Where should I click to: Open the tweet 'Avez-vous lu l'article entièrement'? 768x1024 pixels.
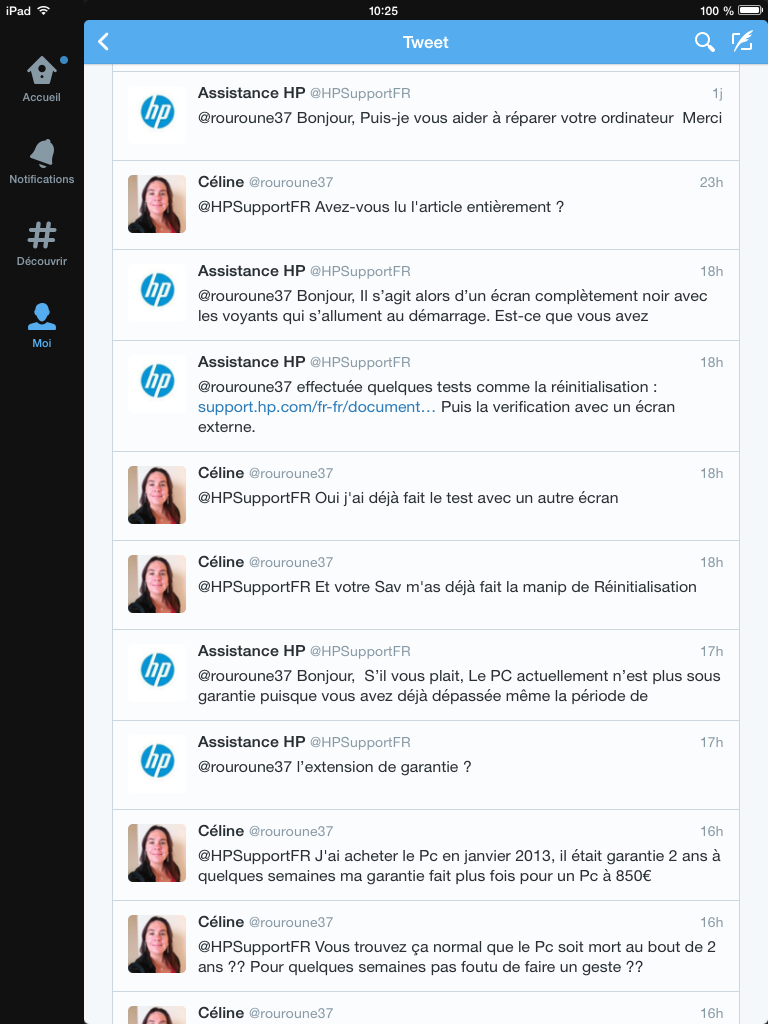[x=426, y=205]
